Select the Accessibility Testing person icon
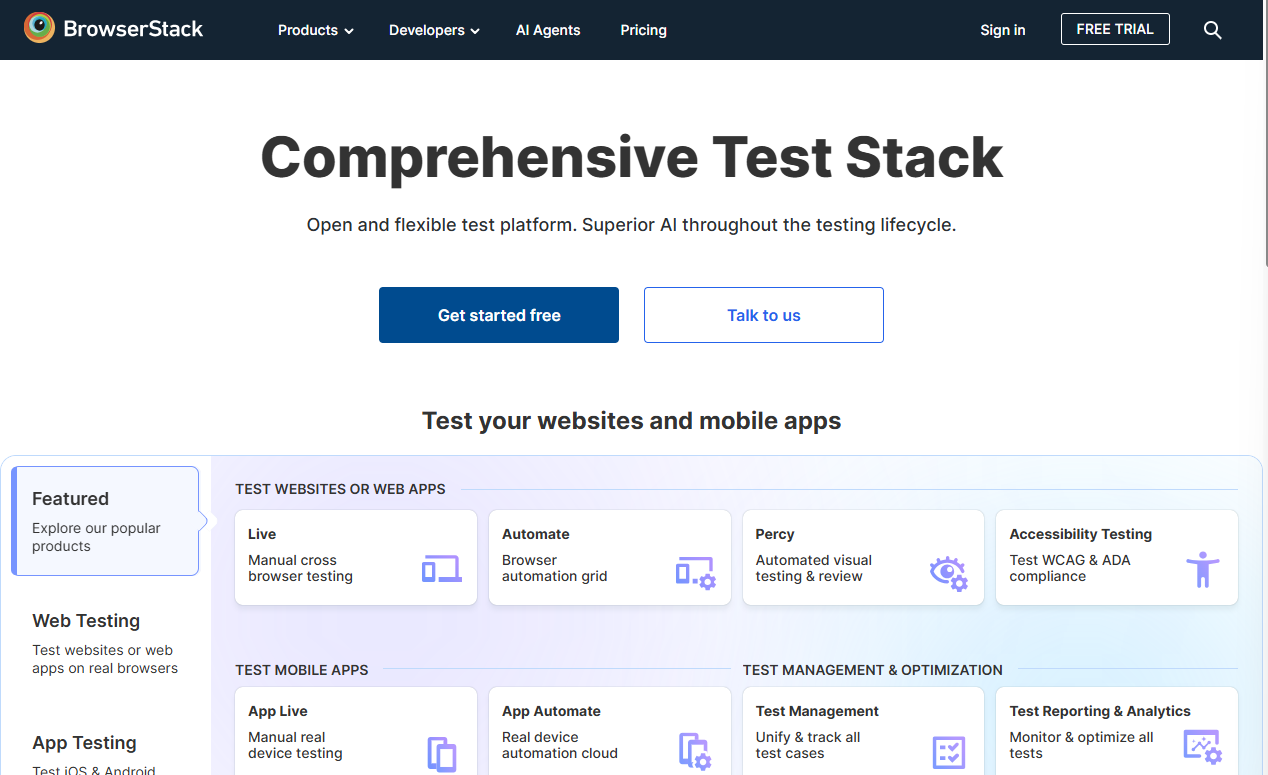Image resolution: width=1268 pixels, height=775 pixels. [x=1202, y=568]
